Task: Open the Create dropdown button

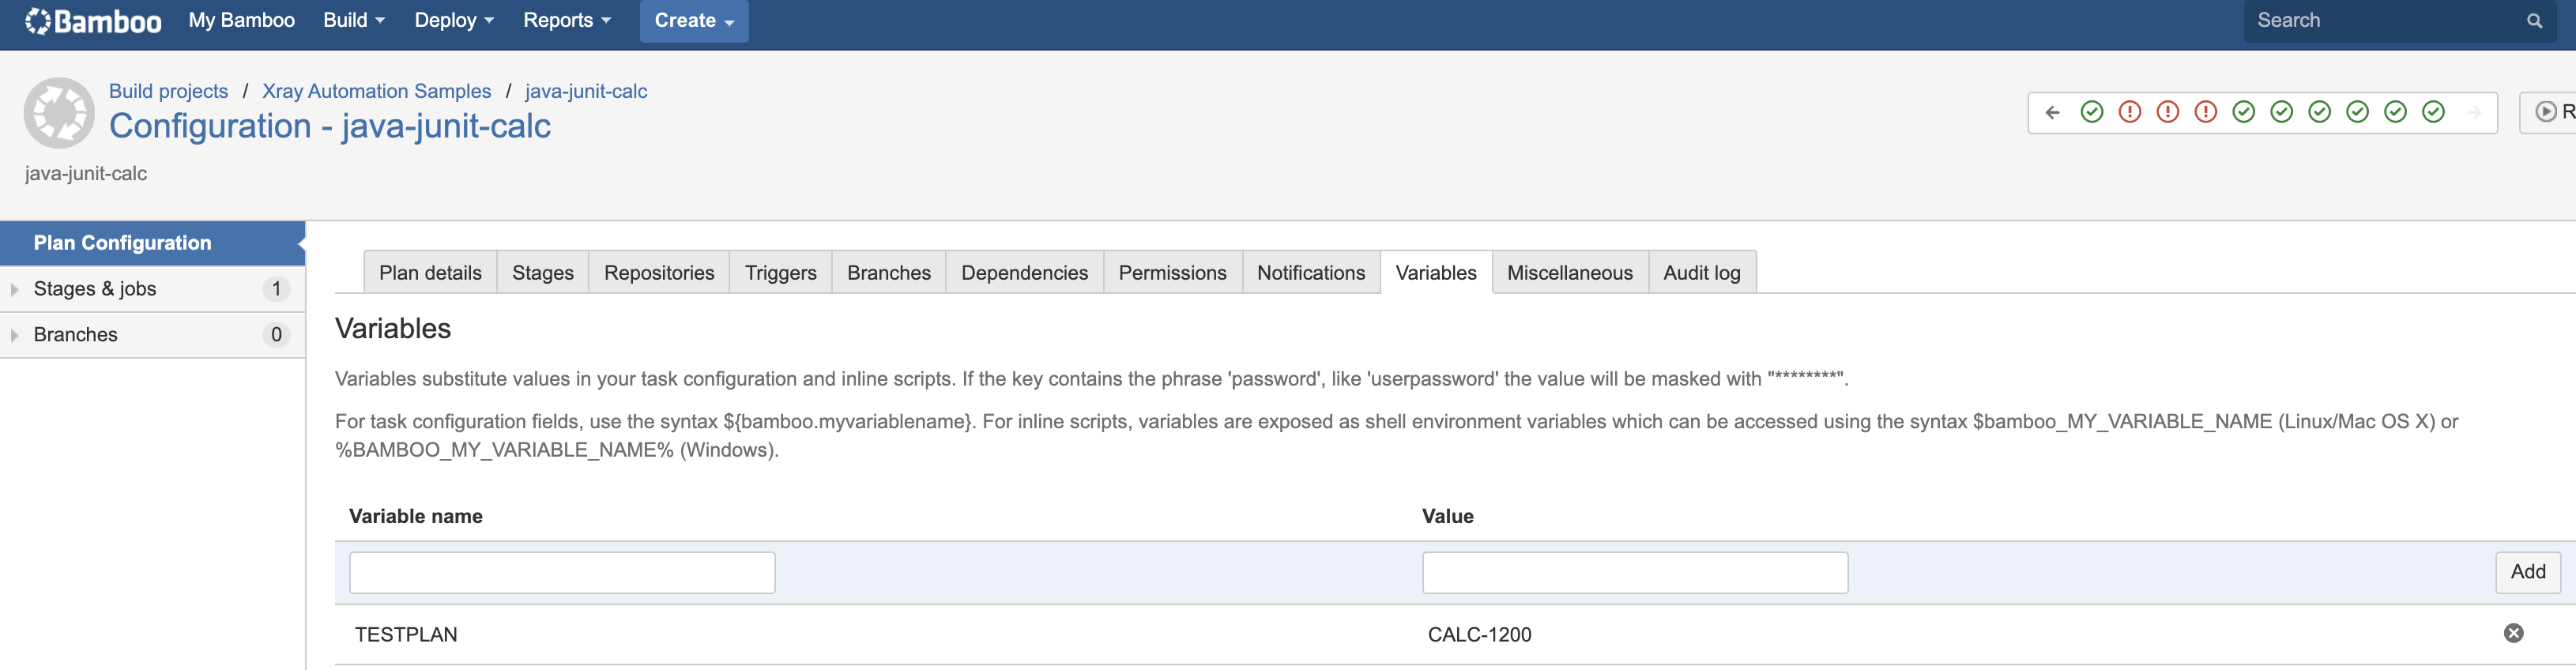Action: coord(694,21)
